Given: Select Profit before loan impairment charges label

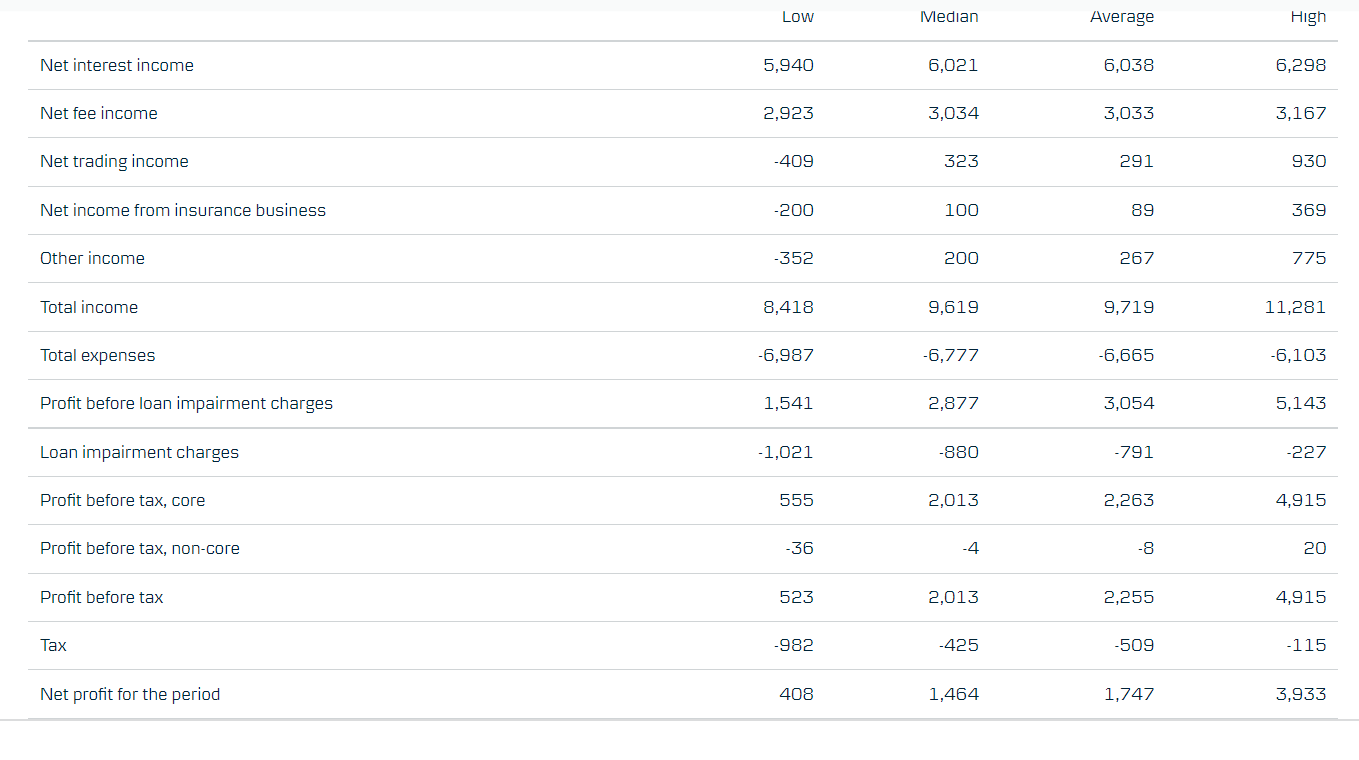Looking at the screenshot, I should click(186, 403).
